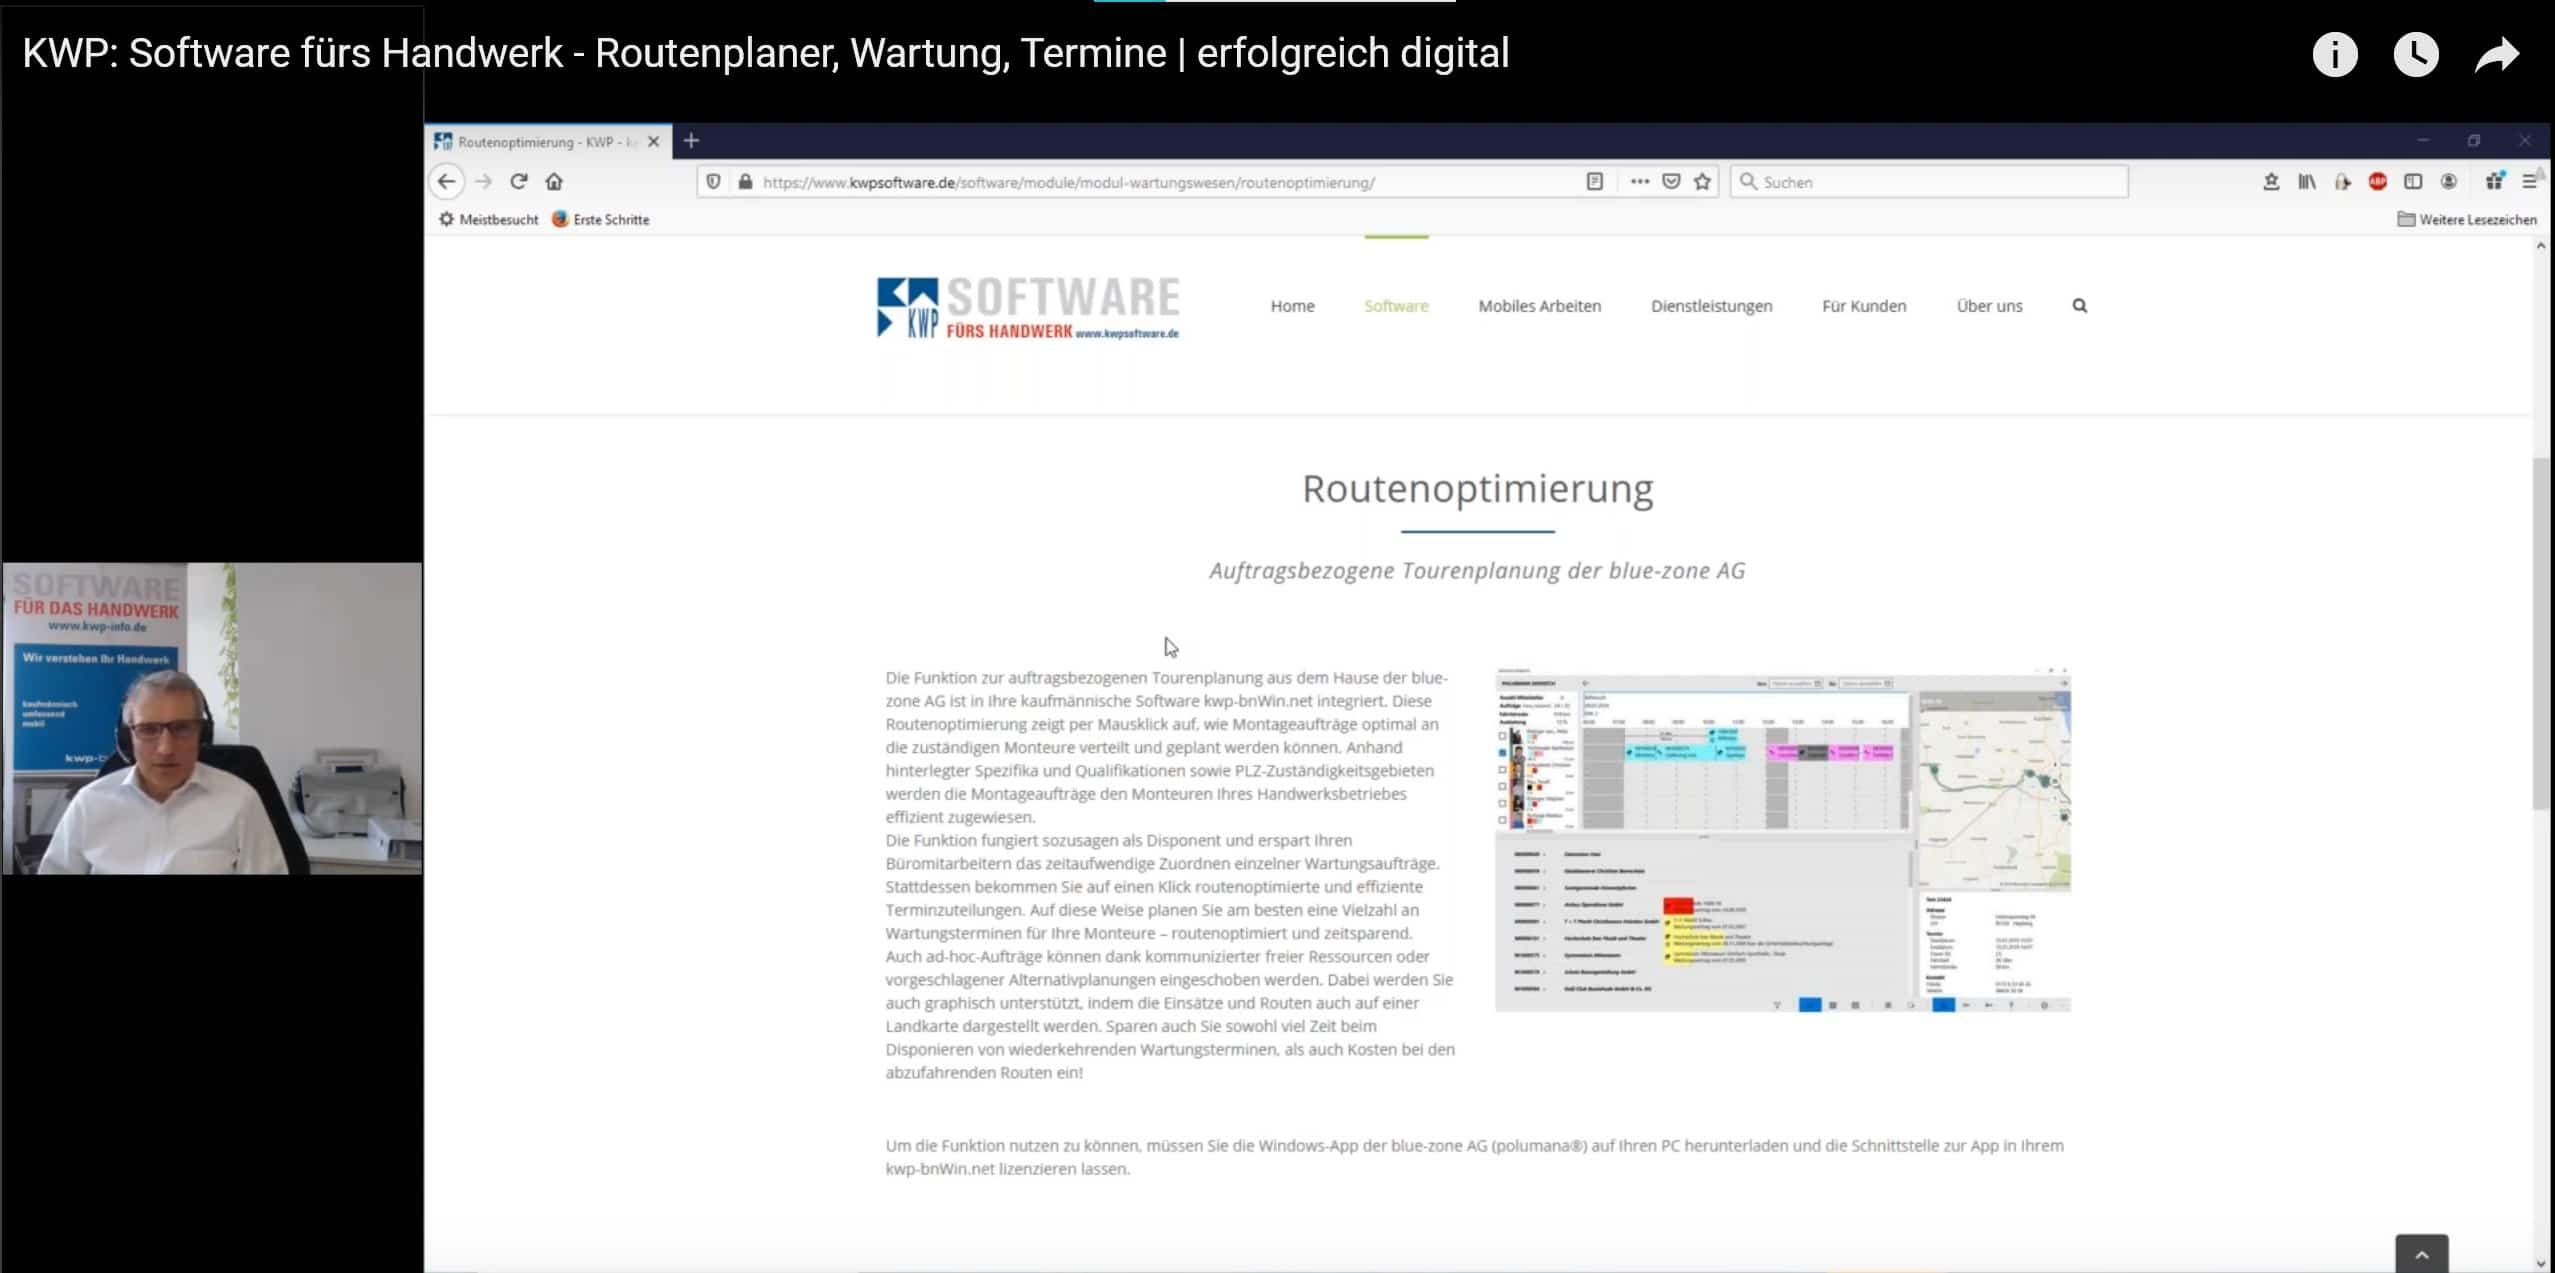Screen dimensions: 2555x1273
Task: Toggle the sidebar view icon
Action: 2413,181
